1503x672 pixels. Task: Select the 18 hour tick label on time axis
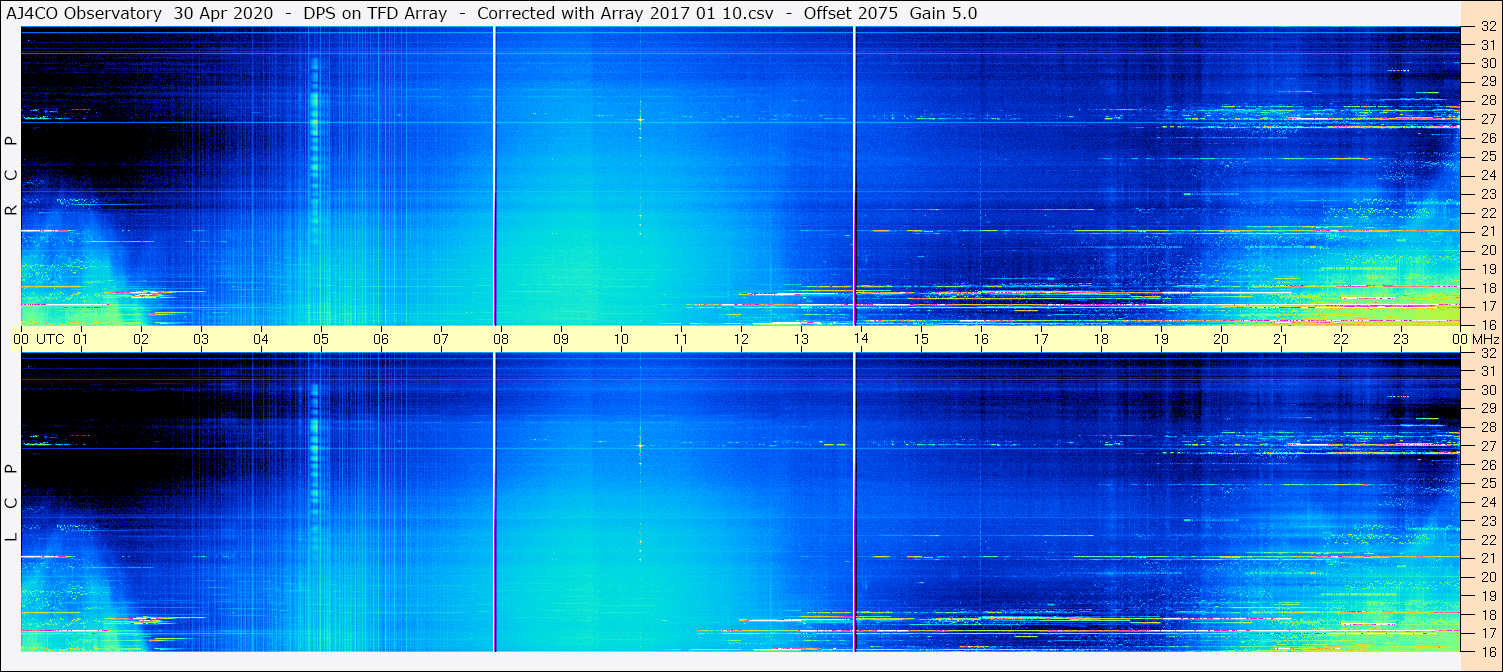(x=1101, y=340)
